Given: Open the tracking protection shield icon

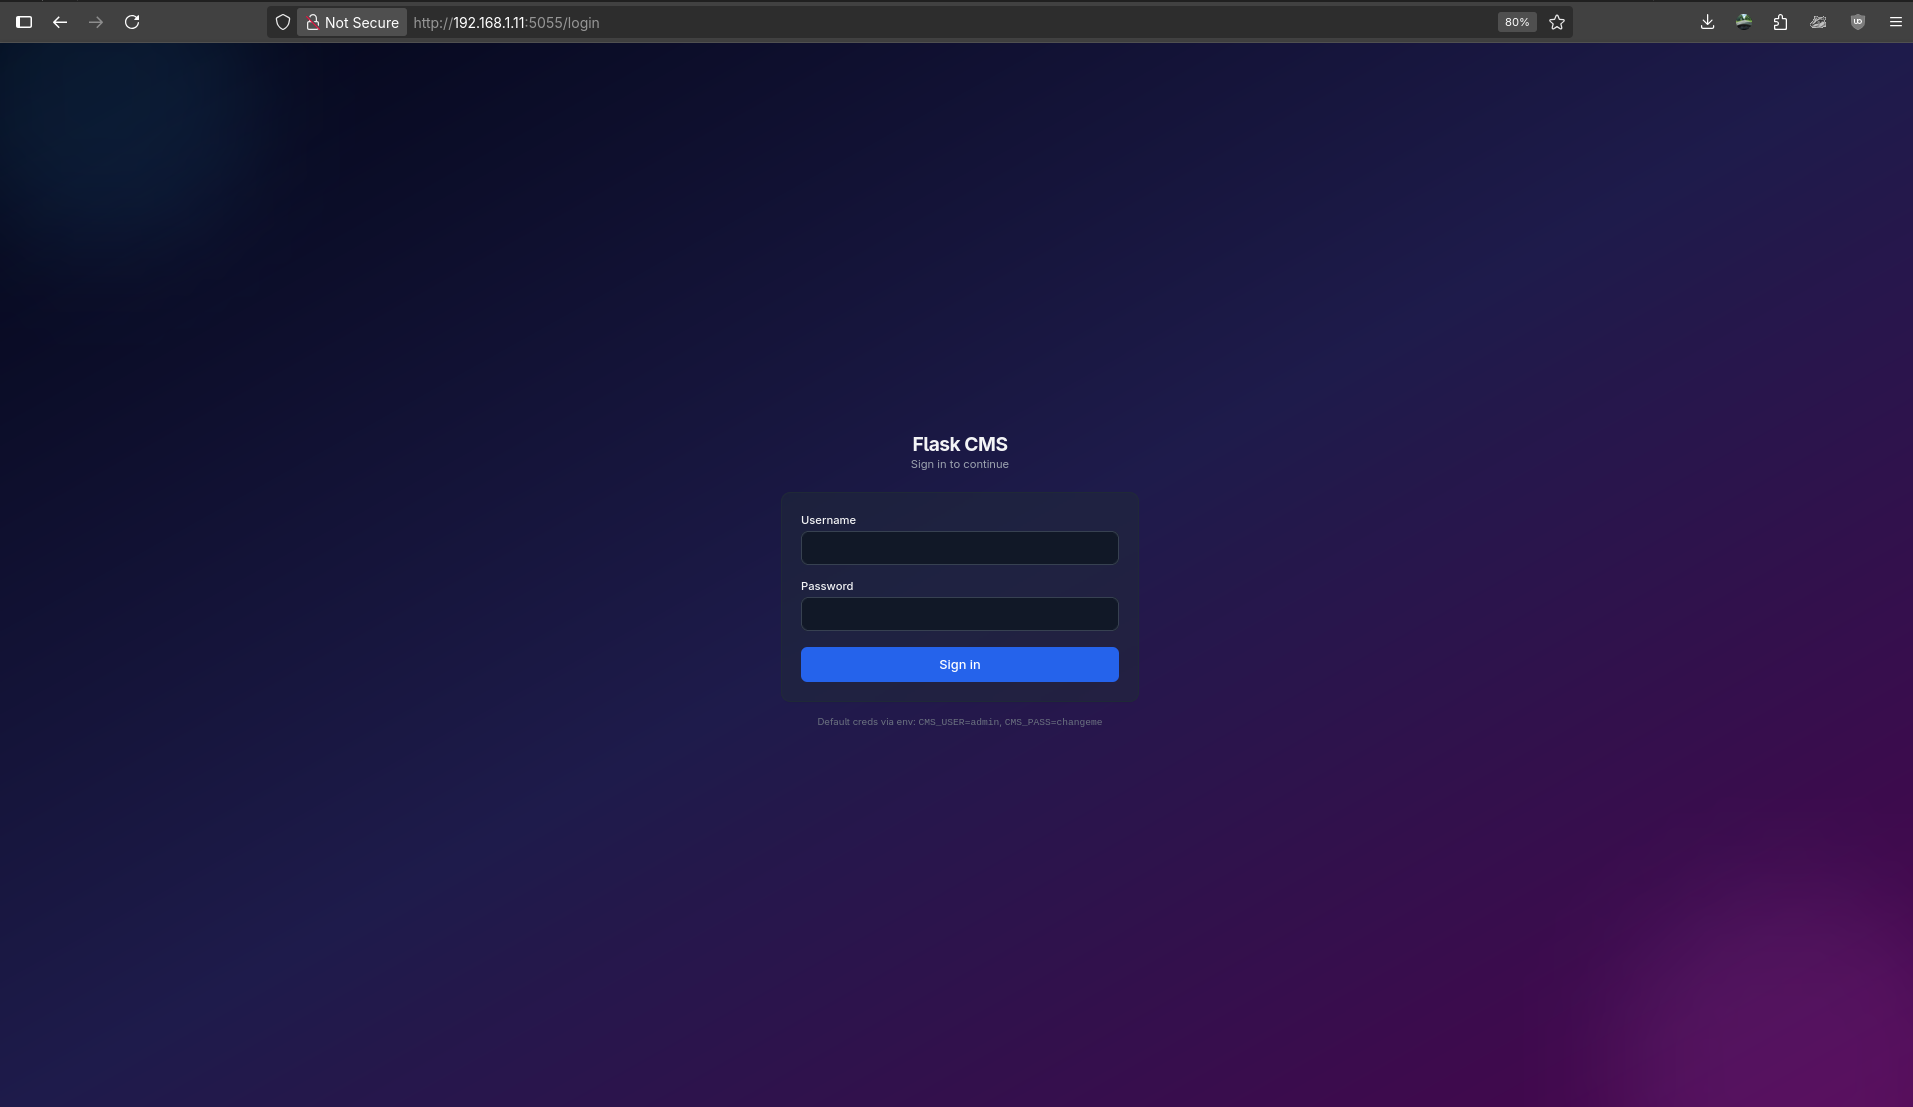Looking at the screenshot, I should (x=283, y=22).
